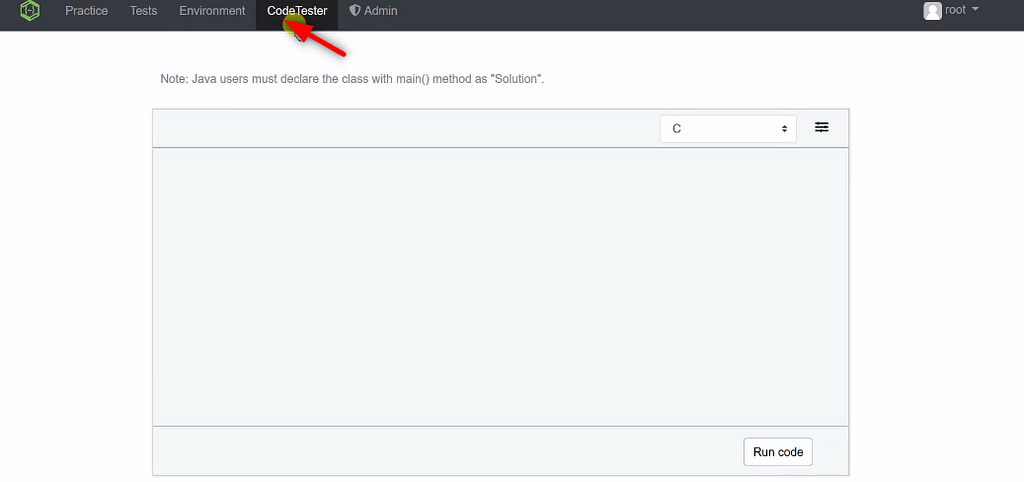Click the red arrow annotation pointing at CodeTester

coord(322,41)
